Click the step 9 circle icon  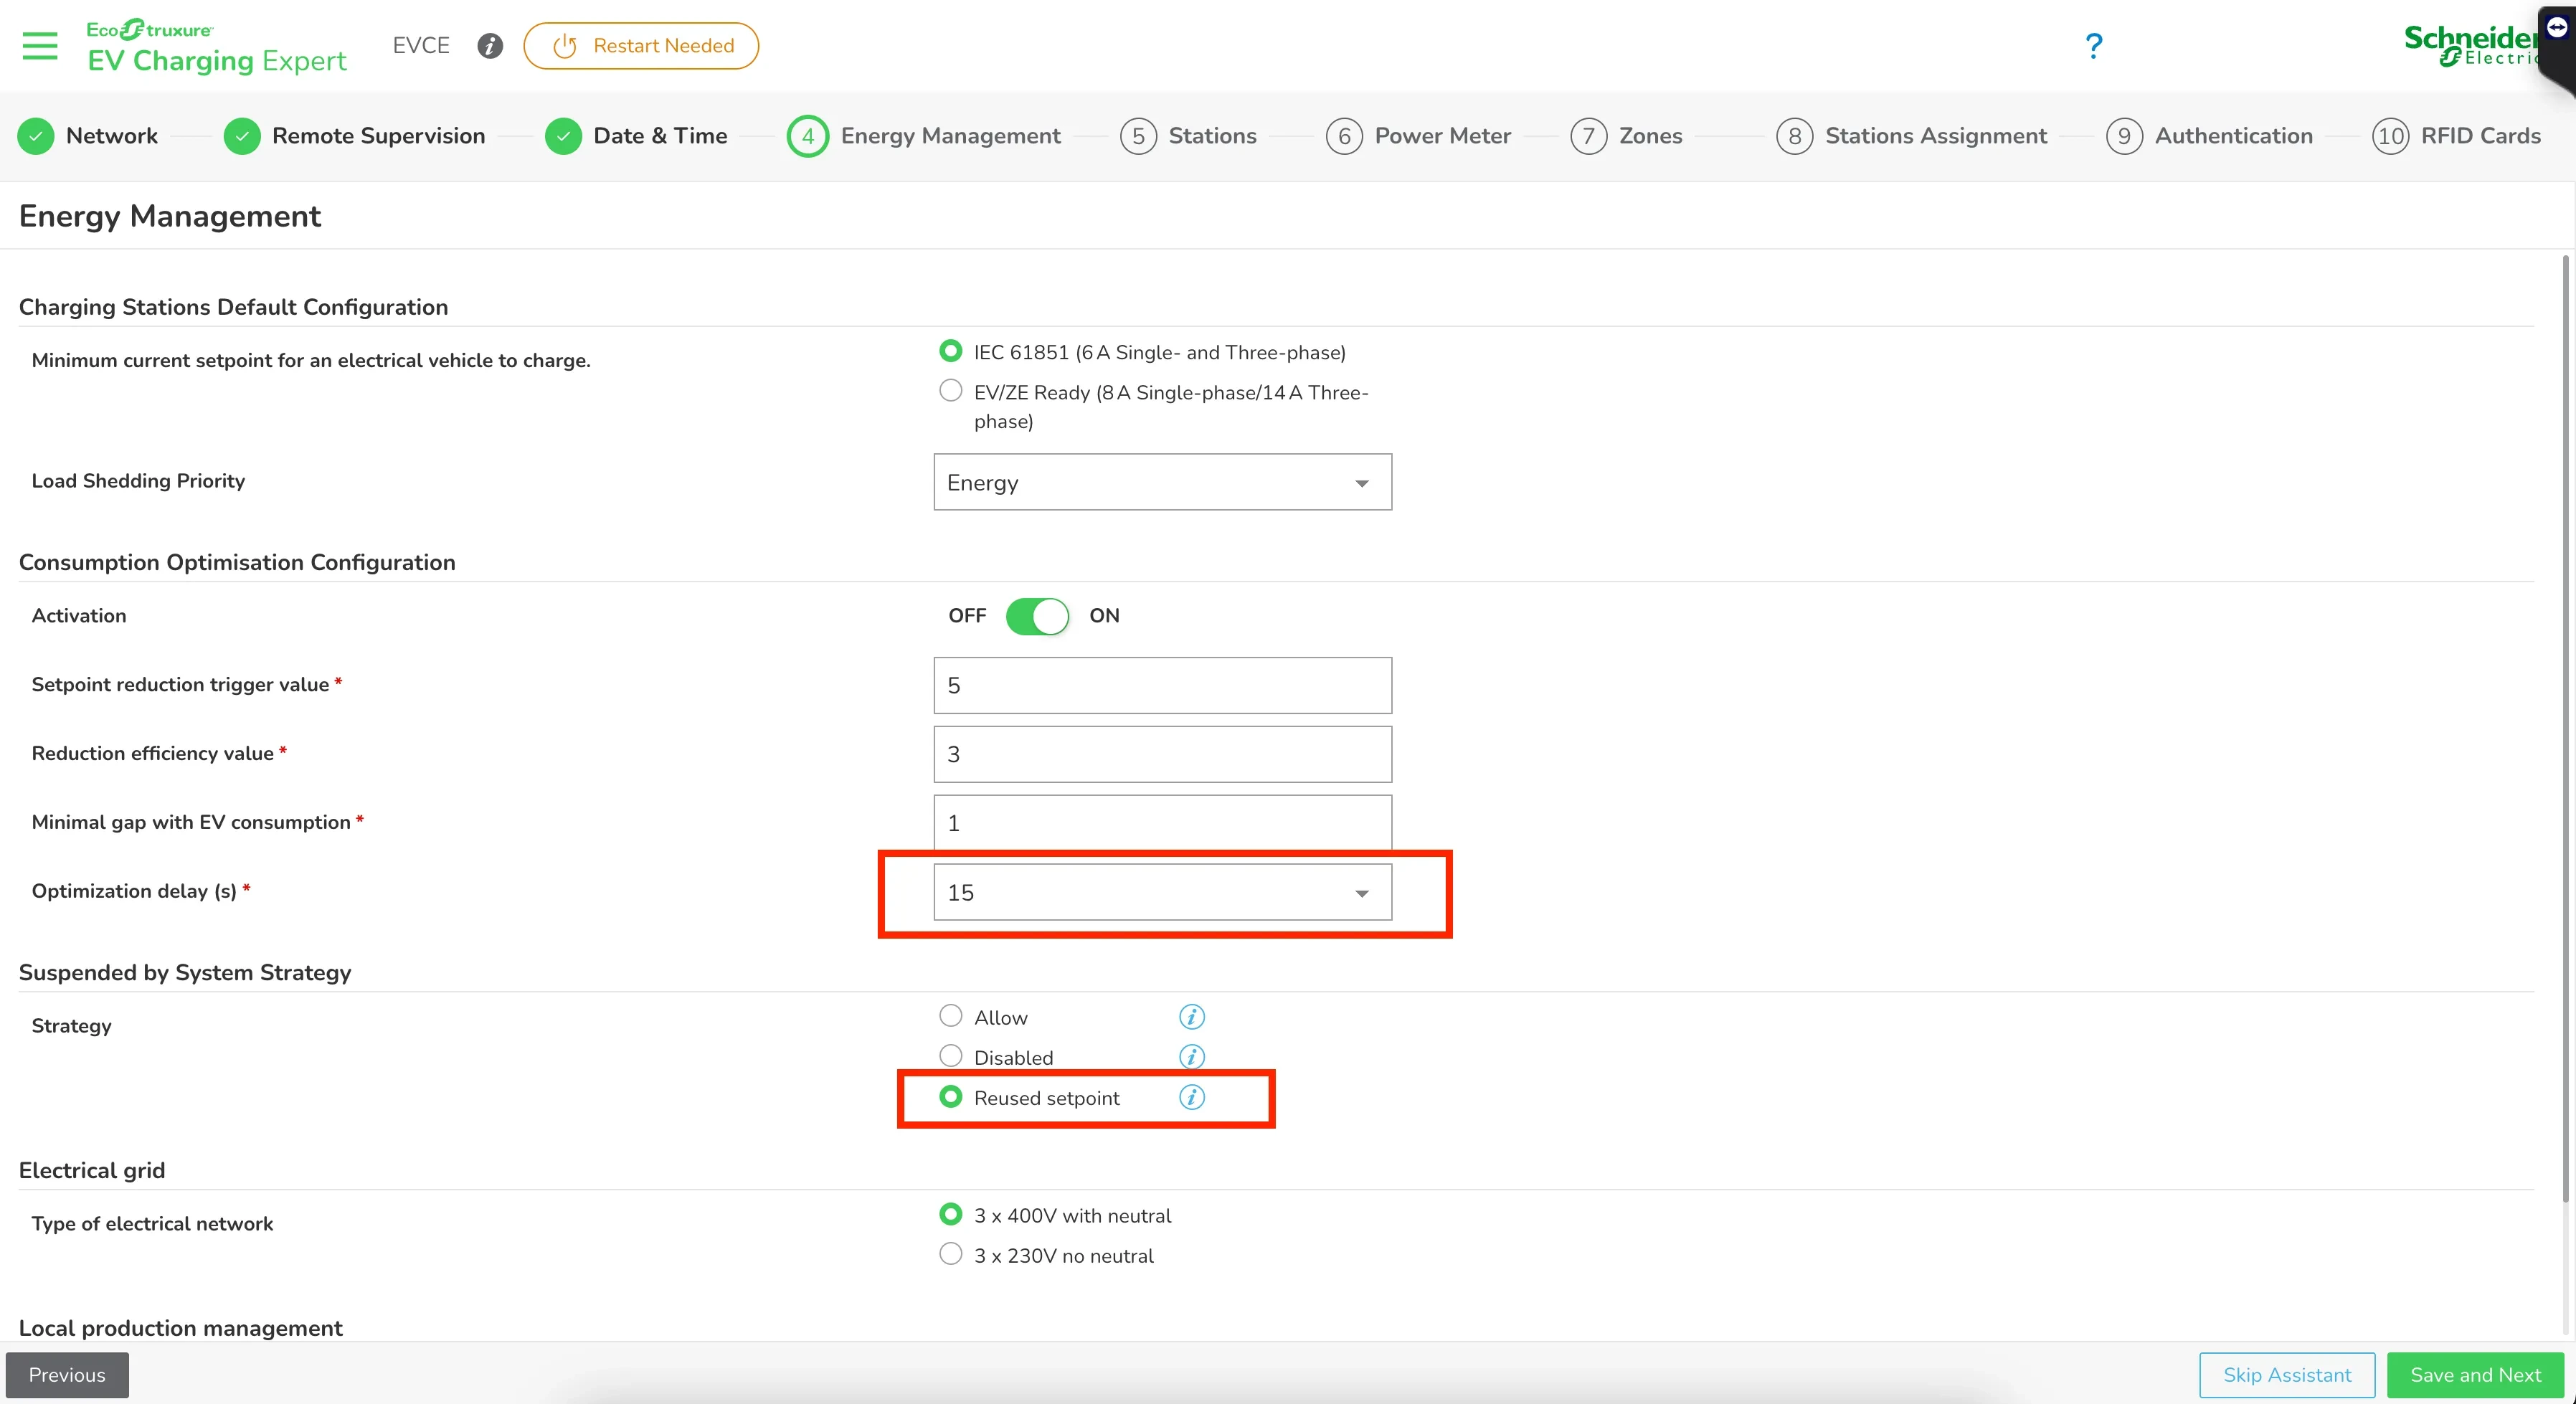point(2125,136)
